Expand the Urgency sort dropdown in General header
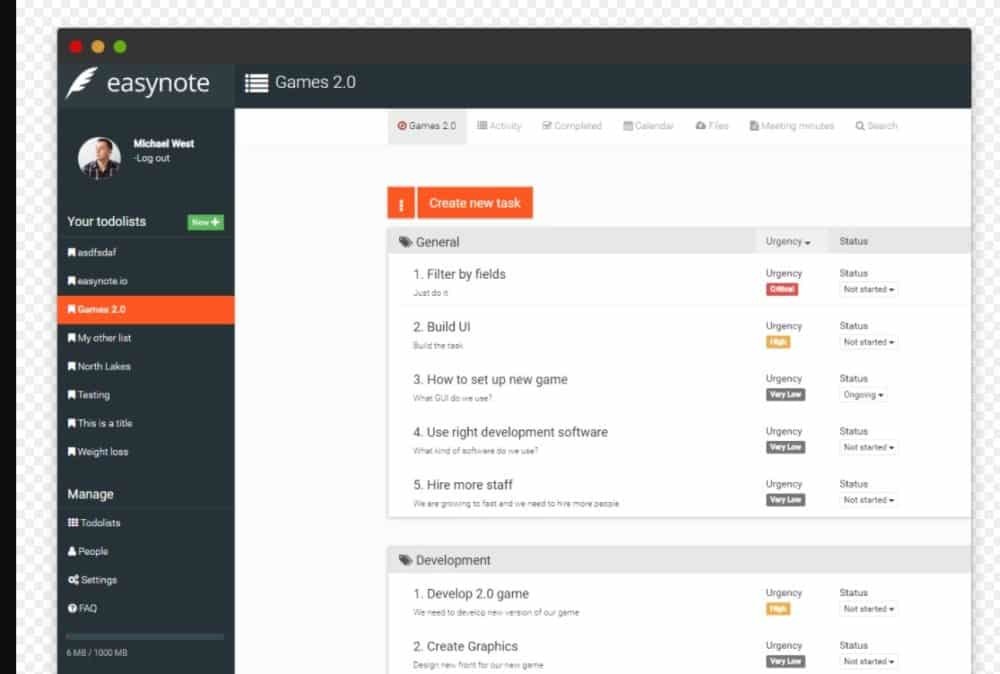The image size is (1000, 674). pos(788,242)
